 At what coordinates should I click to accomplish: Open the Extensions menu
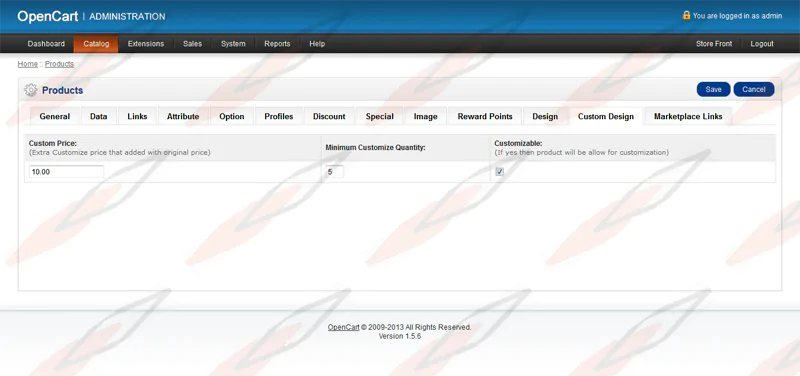[146, 44]
